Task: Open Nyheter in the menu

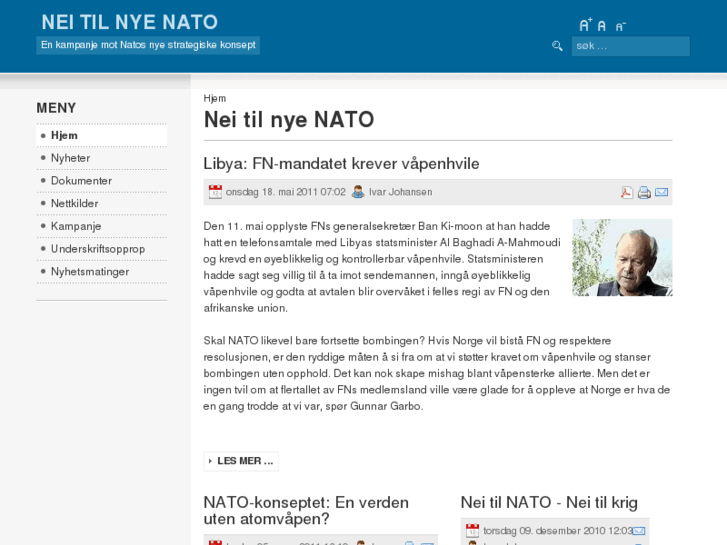Action: (102, 158)
